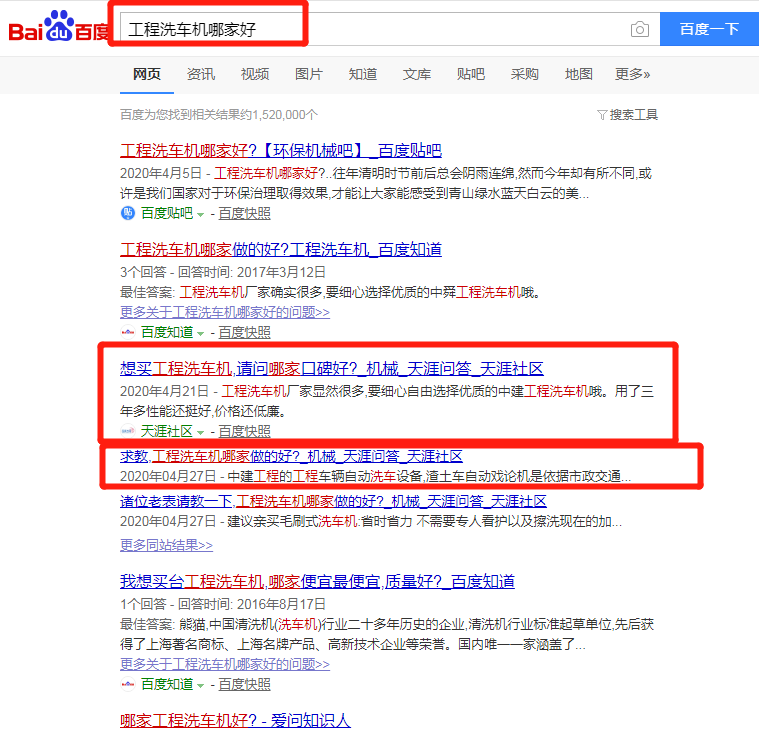Open result 想买工程洗车机,请问哪家口碑好
The width and height of the screenshot is (759, 736).
pyautogui.click(x=332, y=369)
